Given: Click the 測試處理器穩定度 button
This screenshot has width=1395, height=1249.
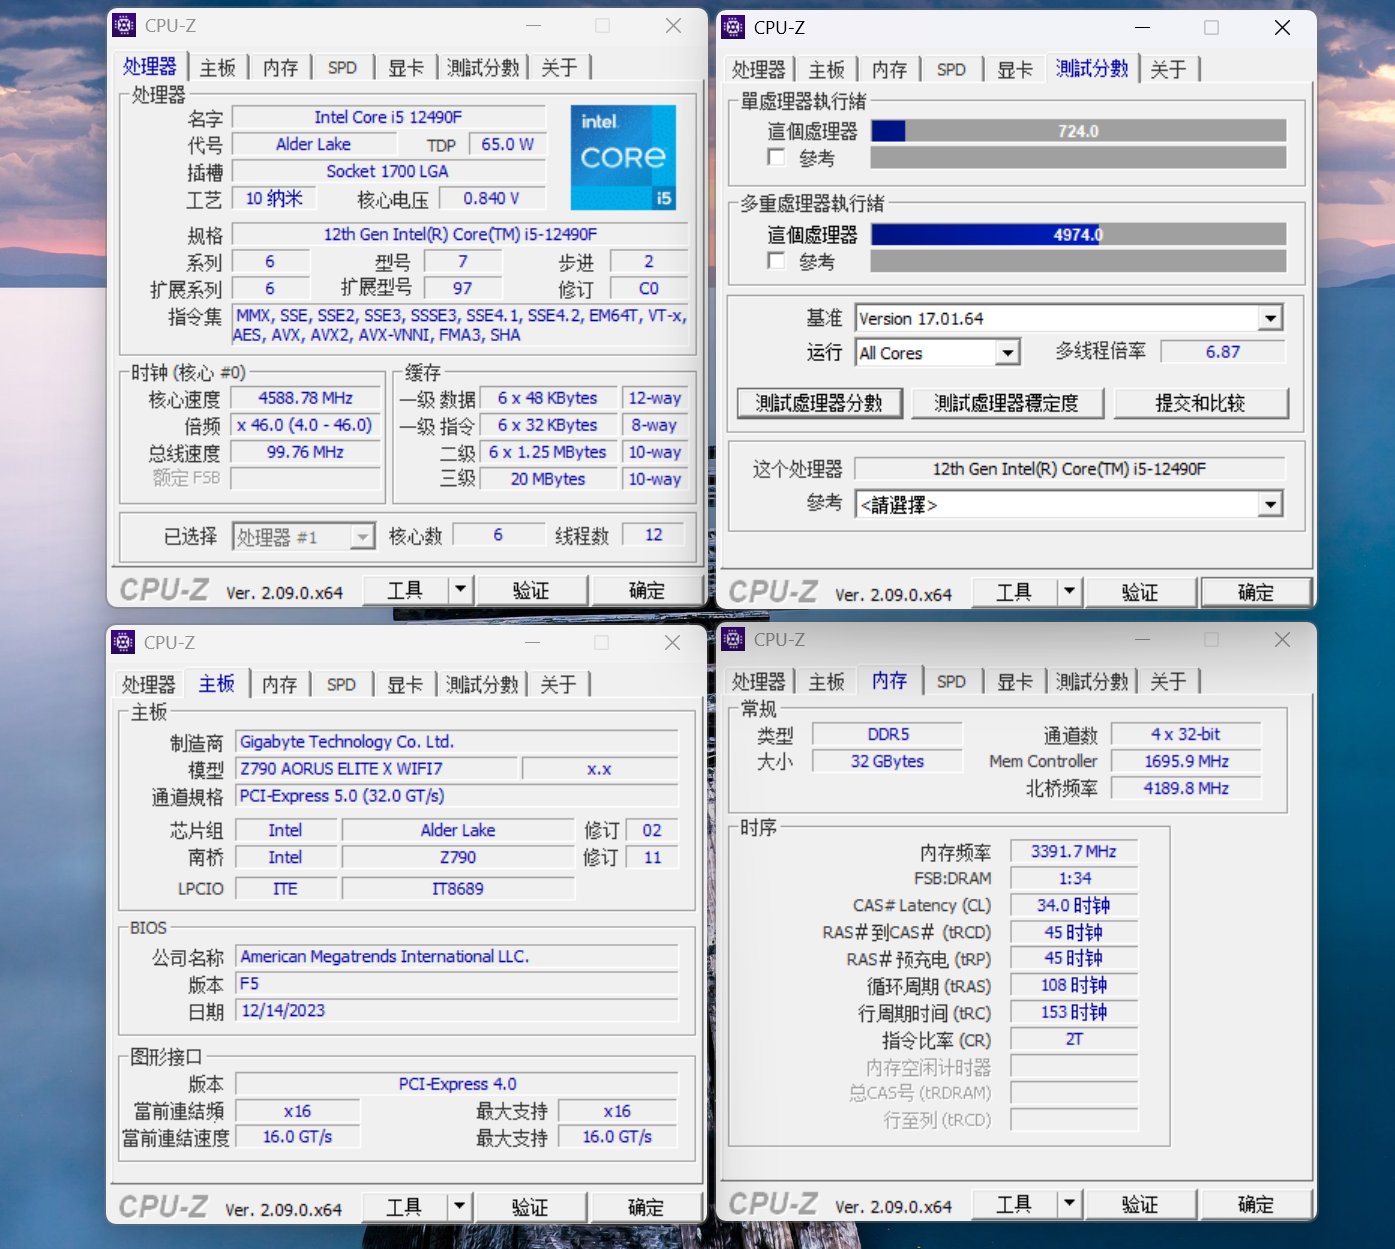Looking at the screenshot, I should tap(1006, 403).
